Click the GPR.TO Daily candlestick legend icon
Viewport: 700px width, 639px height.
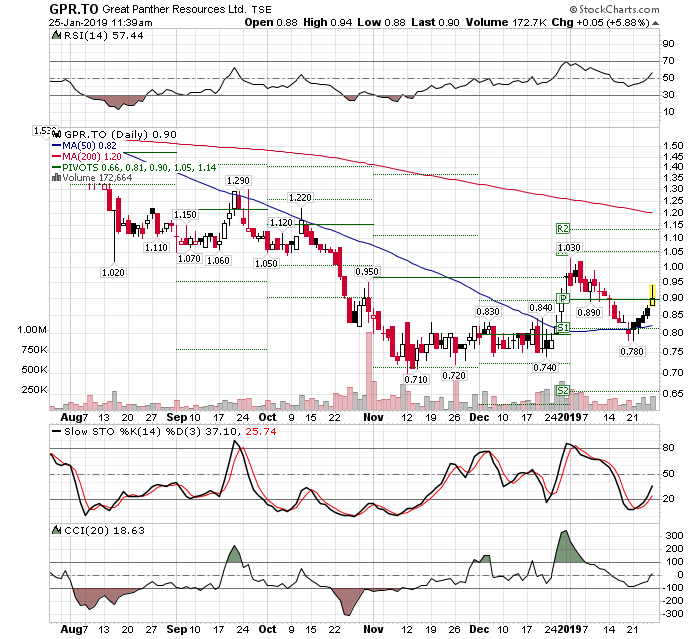tap(57, 134)
